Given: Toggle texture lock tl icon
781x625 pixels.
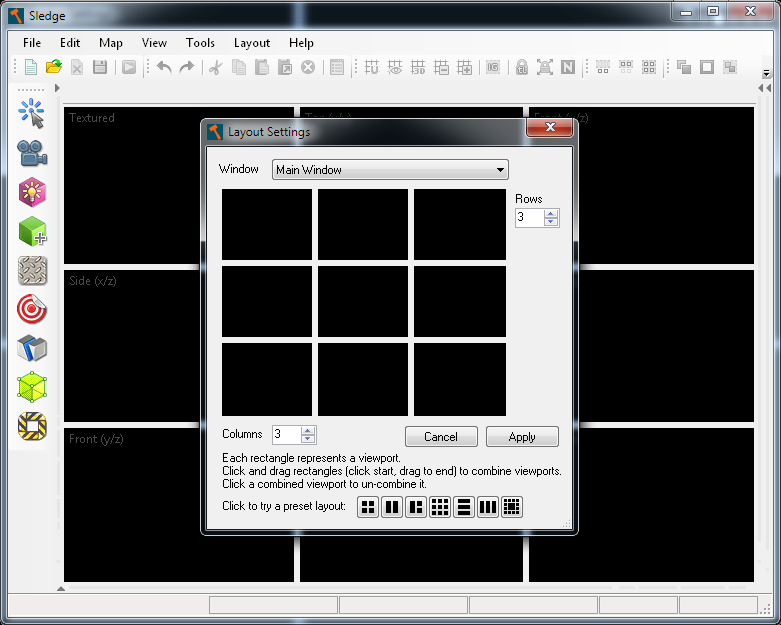Looking at the screenshot, I should 521,67.
